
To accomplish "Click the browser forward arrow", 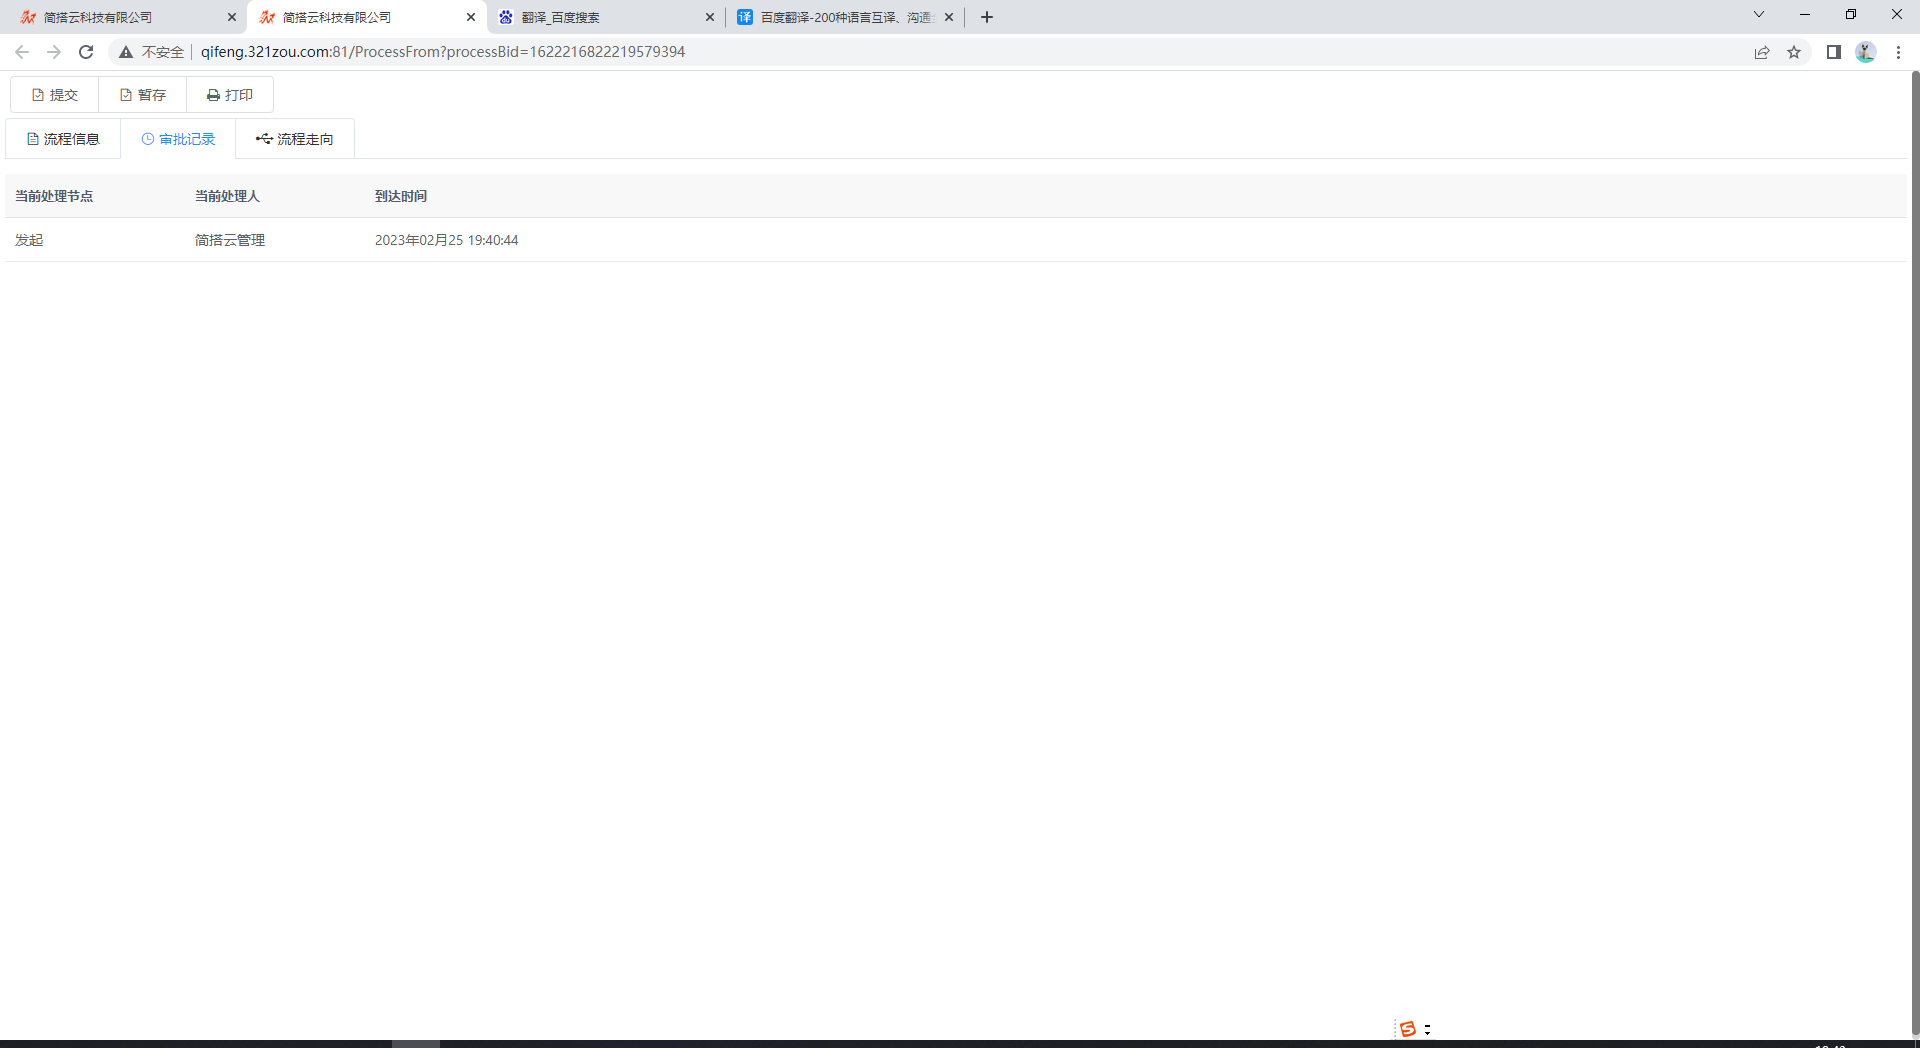I will [54, 52].
